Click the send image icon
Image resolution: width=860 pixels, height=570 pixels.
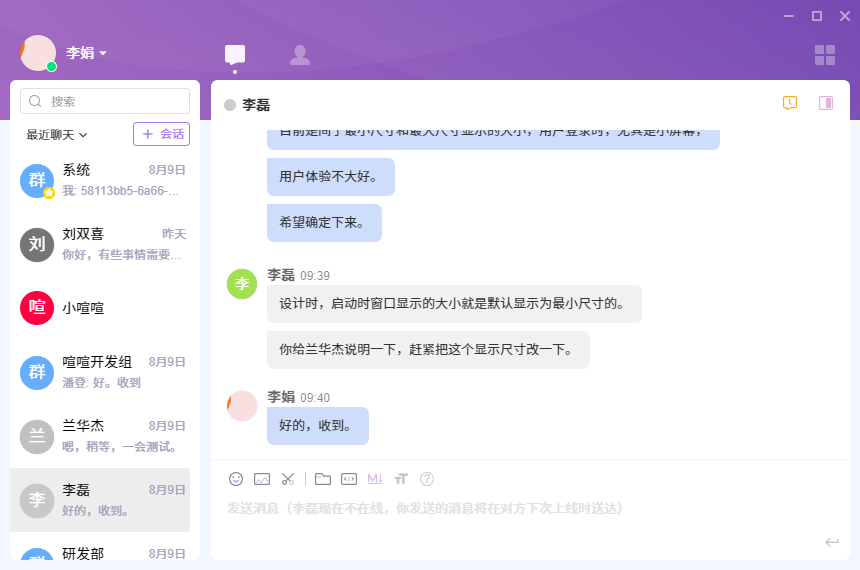pyautogui.click(x=262, y=479)
